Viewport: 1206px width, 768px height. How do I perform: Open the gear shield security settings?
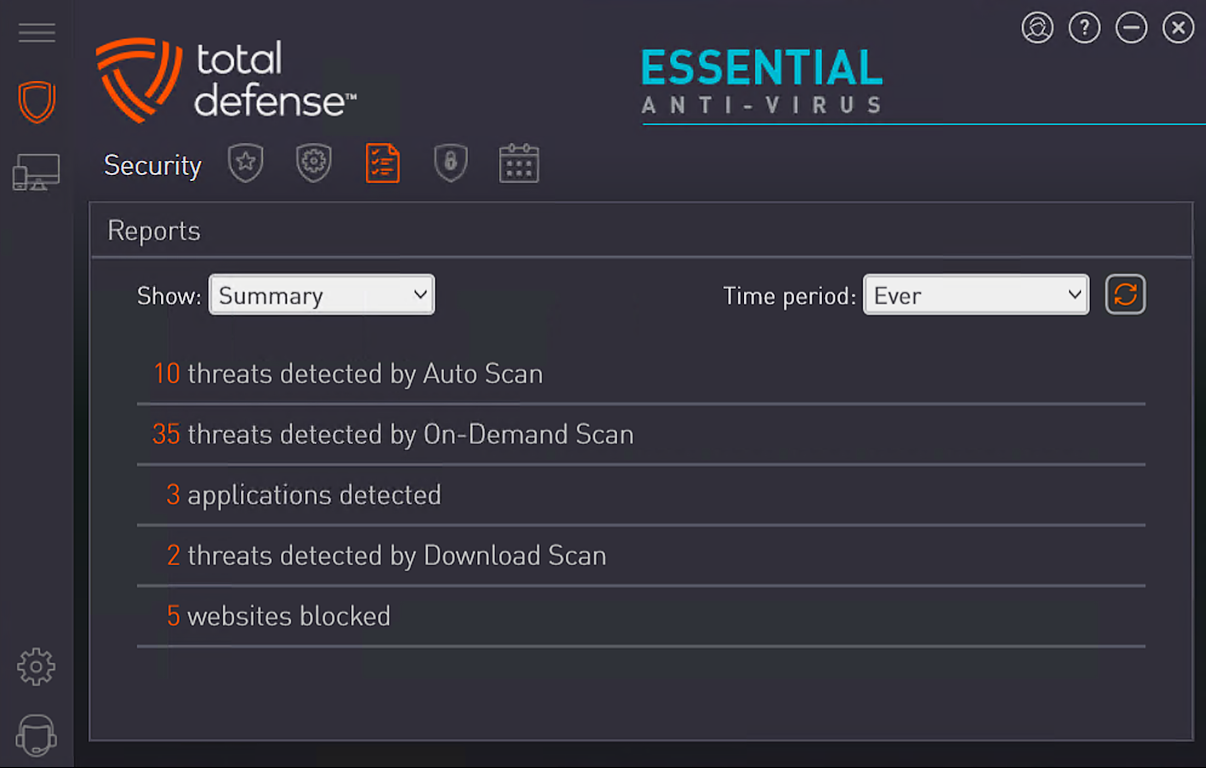point(314,163)
